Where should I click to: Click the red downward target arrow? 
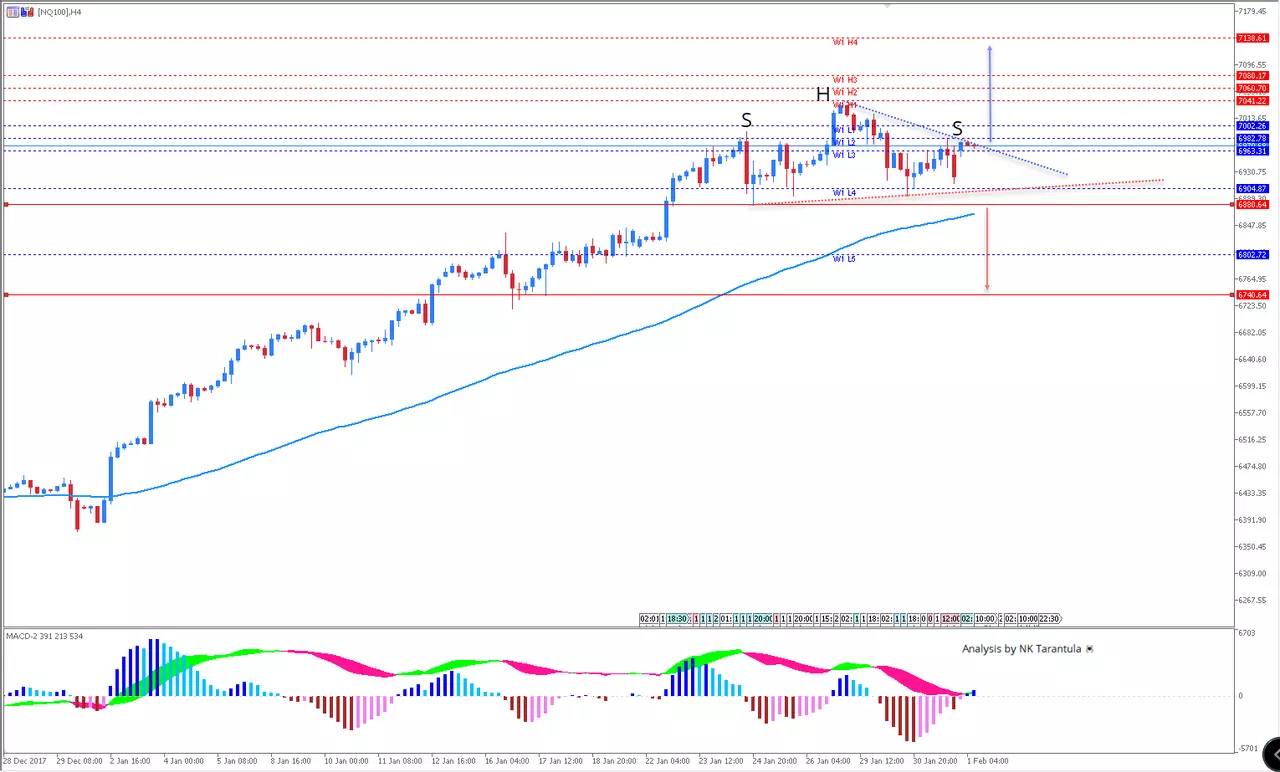pos(987,250)
